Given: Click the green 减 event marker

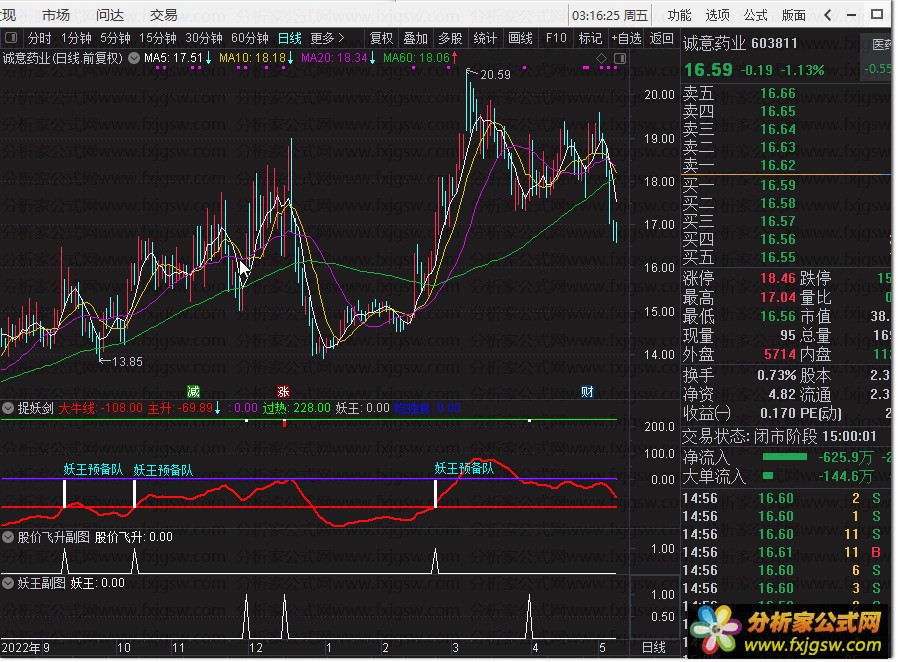Looking at the screenshot, I should (x=194, y=392).
